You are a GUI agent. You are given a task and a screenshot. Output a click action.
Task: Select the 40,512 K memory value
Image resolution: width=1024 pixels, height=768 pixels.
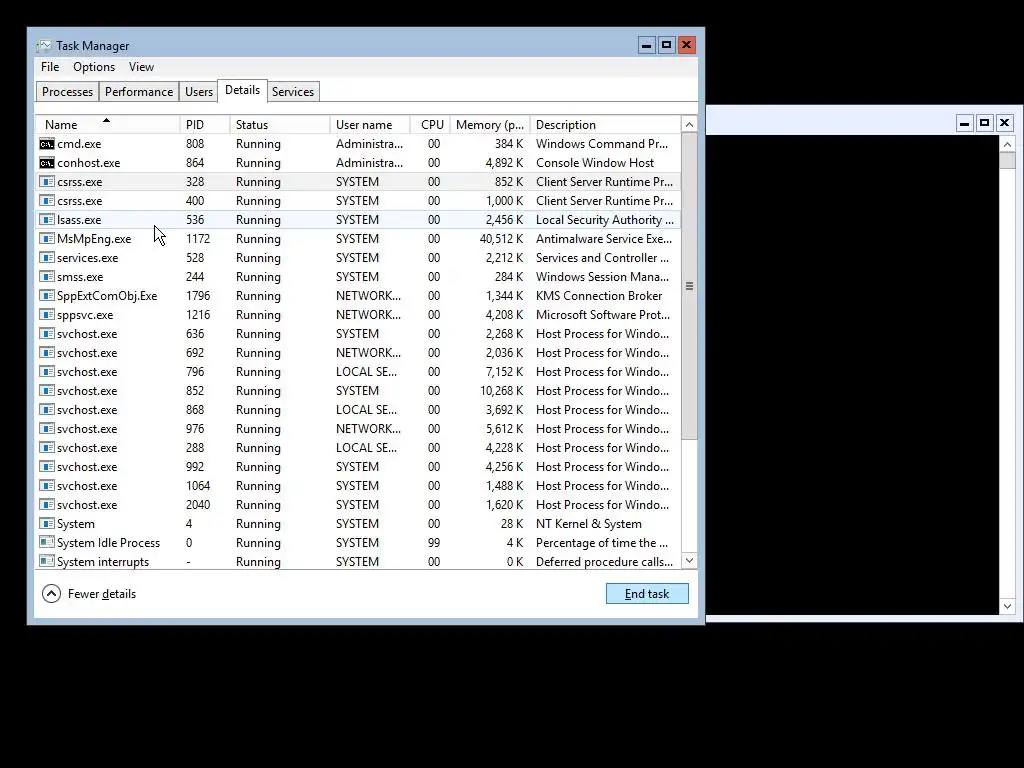(501, 238)
